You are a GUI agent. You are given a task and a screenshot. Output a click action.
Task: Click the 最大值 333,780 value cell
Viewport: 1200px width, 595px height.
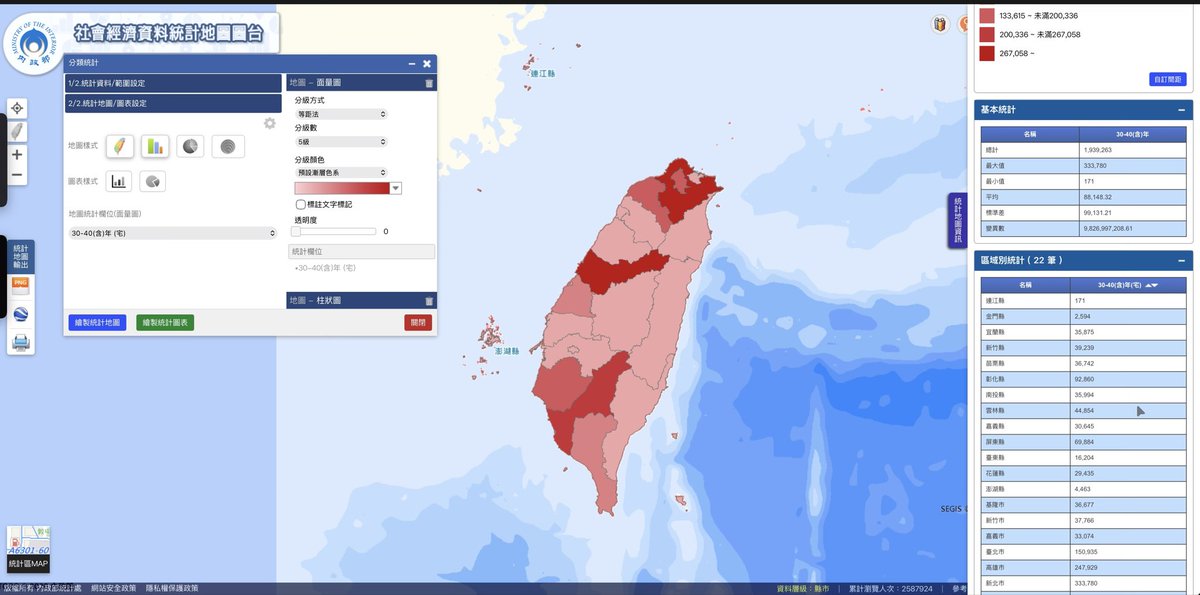click(1132, 166)
